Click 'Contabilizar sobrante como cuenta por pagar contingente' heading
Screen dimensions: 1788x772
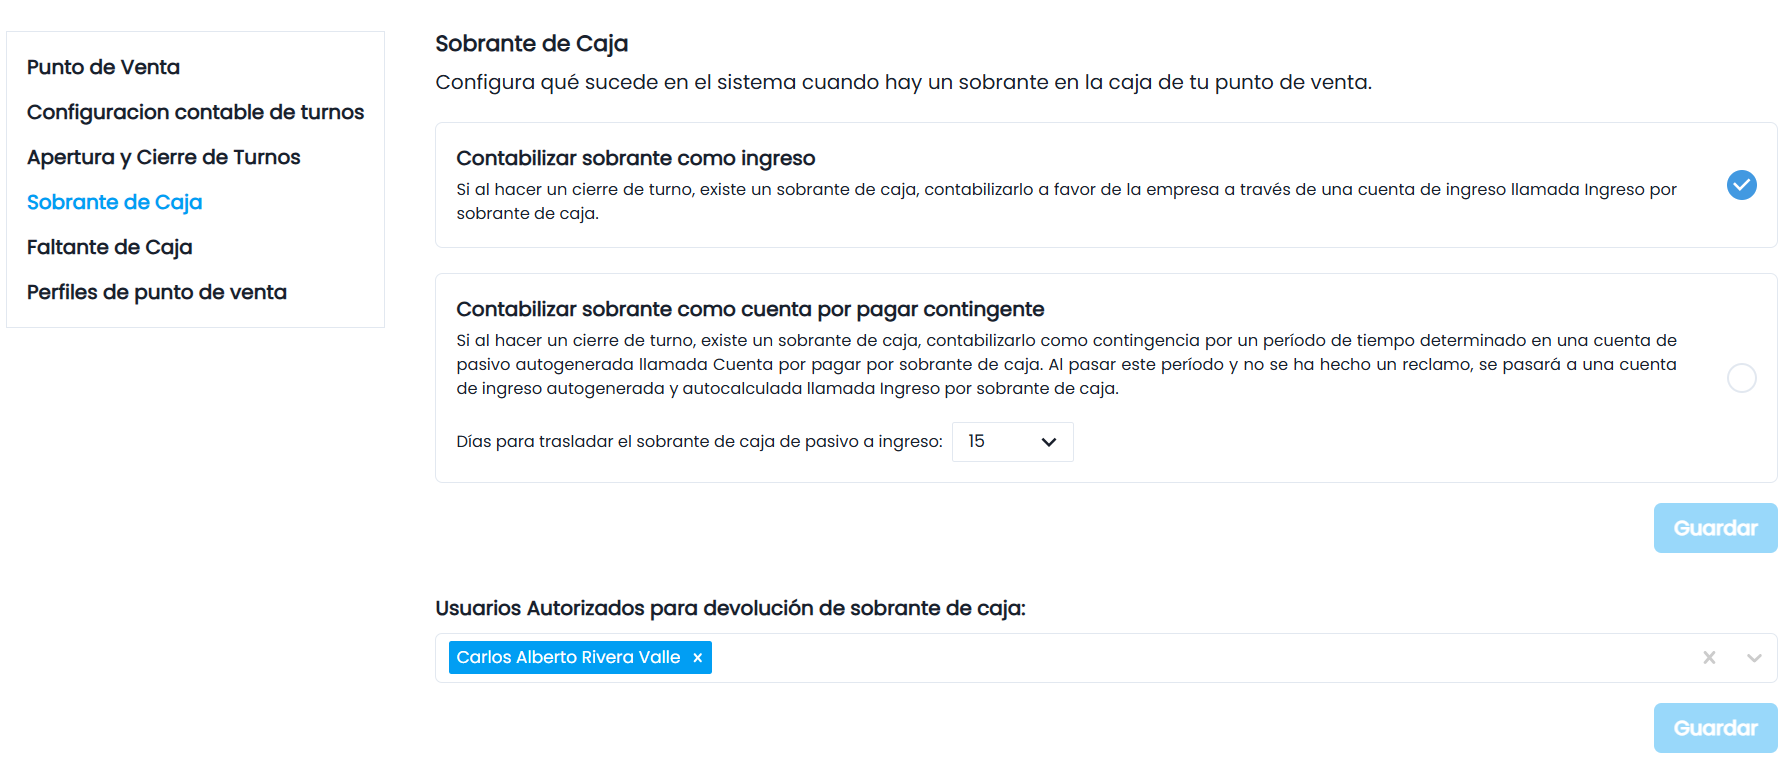pos(750,309)
